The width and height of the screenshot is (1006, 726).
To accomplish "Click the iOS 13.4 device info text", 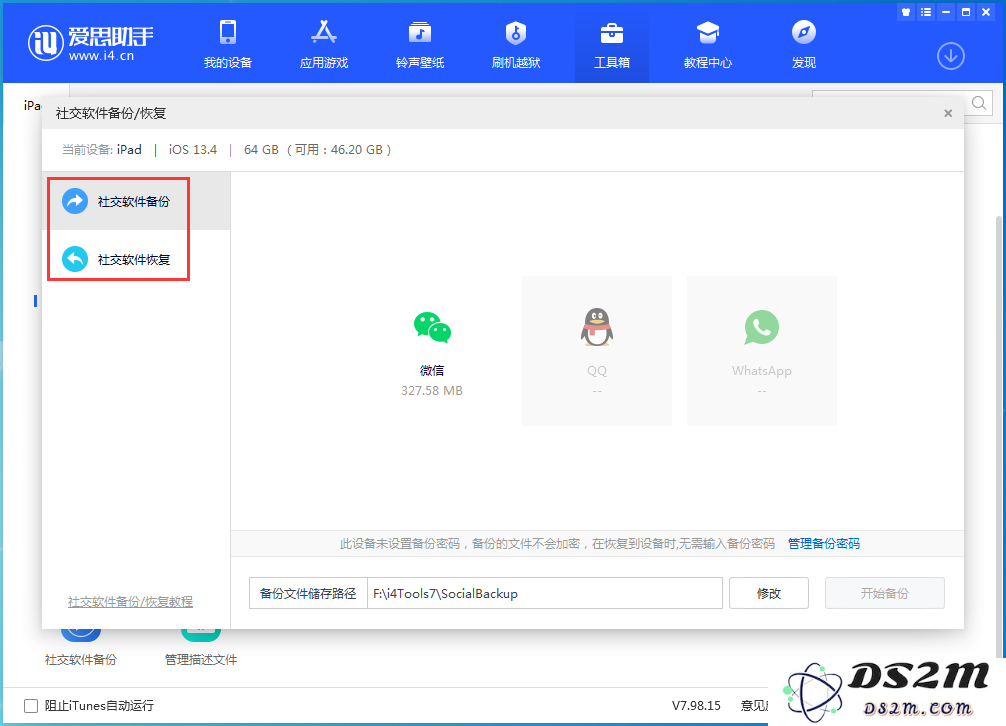I will click(192, 149).
